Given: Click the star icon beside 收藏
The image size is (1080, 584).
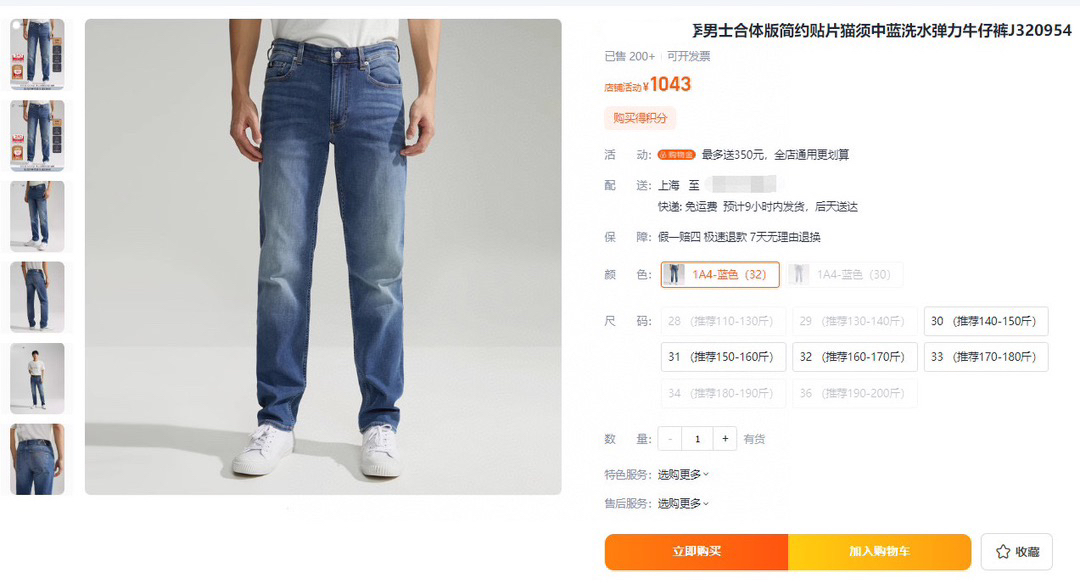Looking at the screenshot, I should (1003, 552).
